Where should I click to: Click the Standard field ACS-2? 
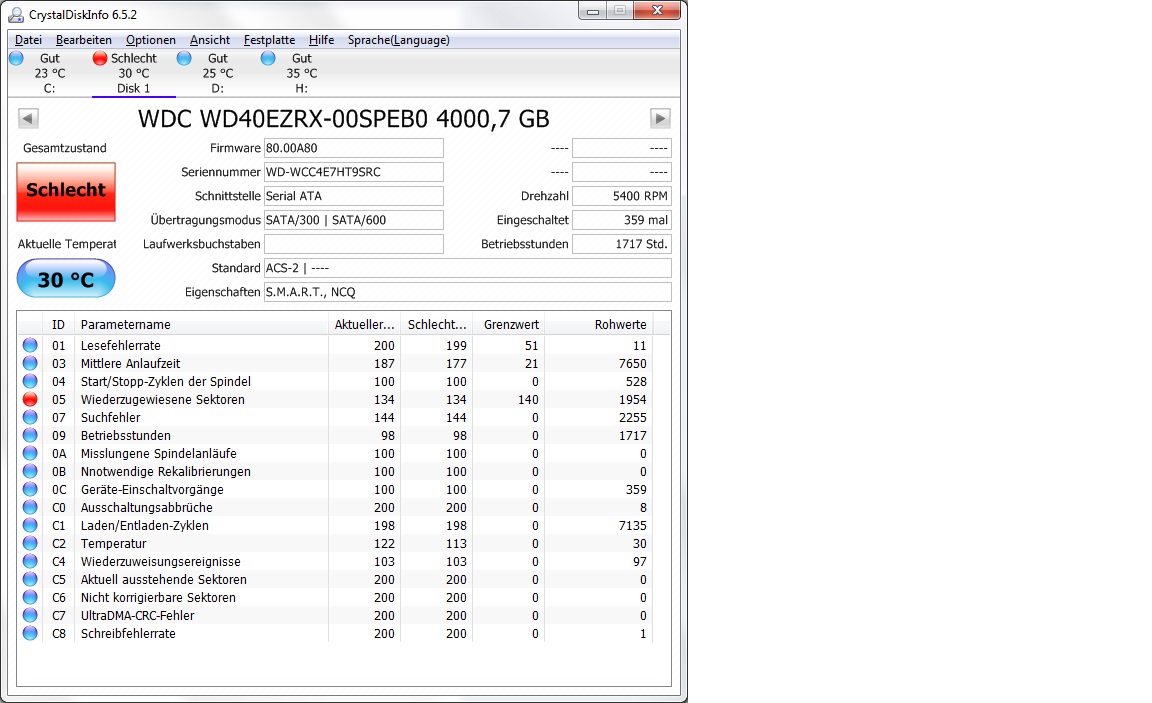(x=467, y=268)
